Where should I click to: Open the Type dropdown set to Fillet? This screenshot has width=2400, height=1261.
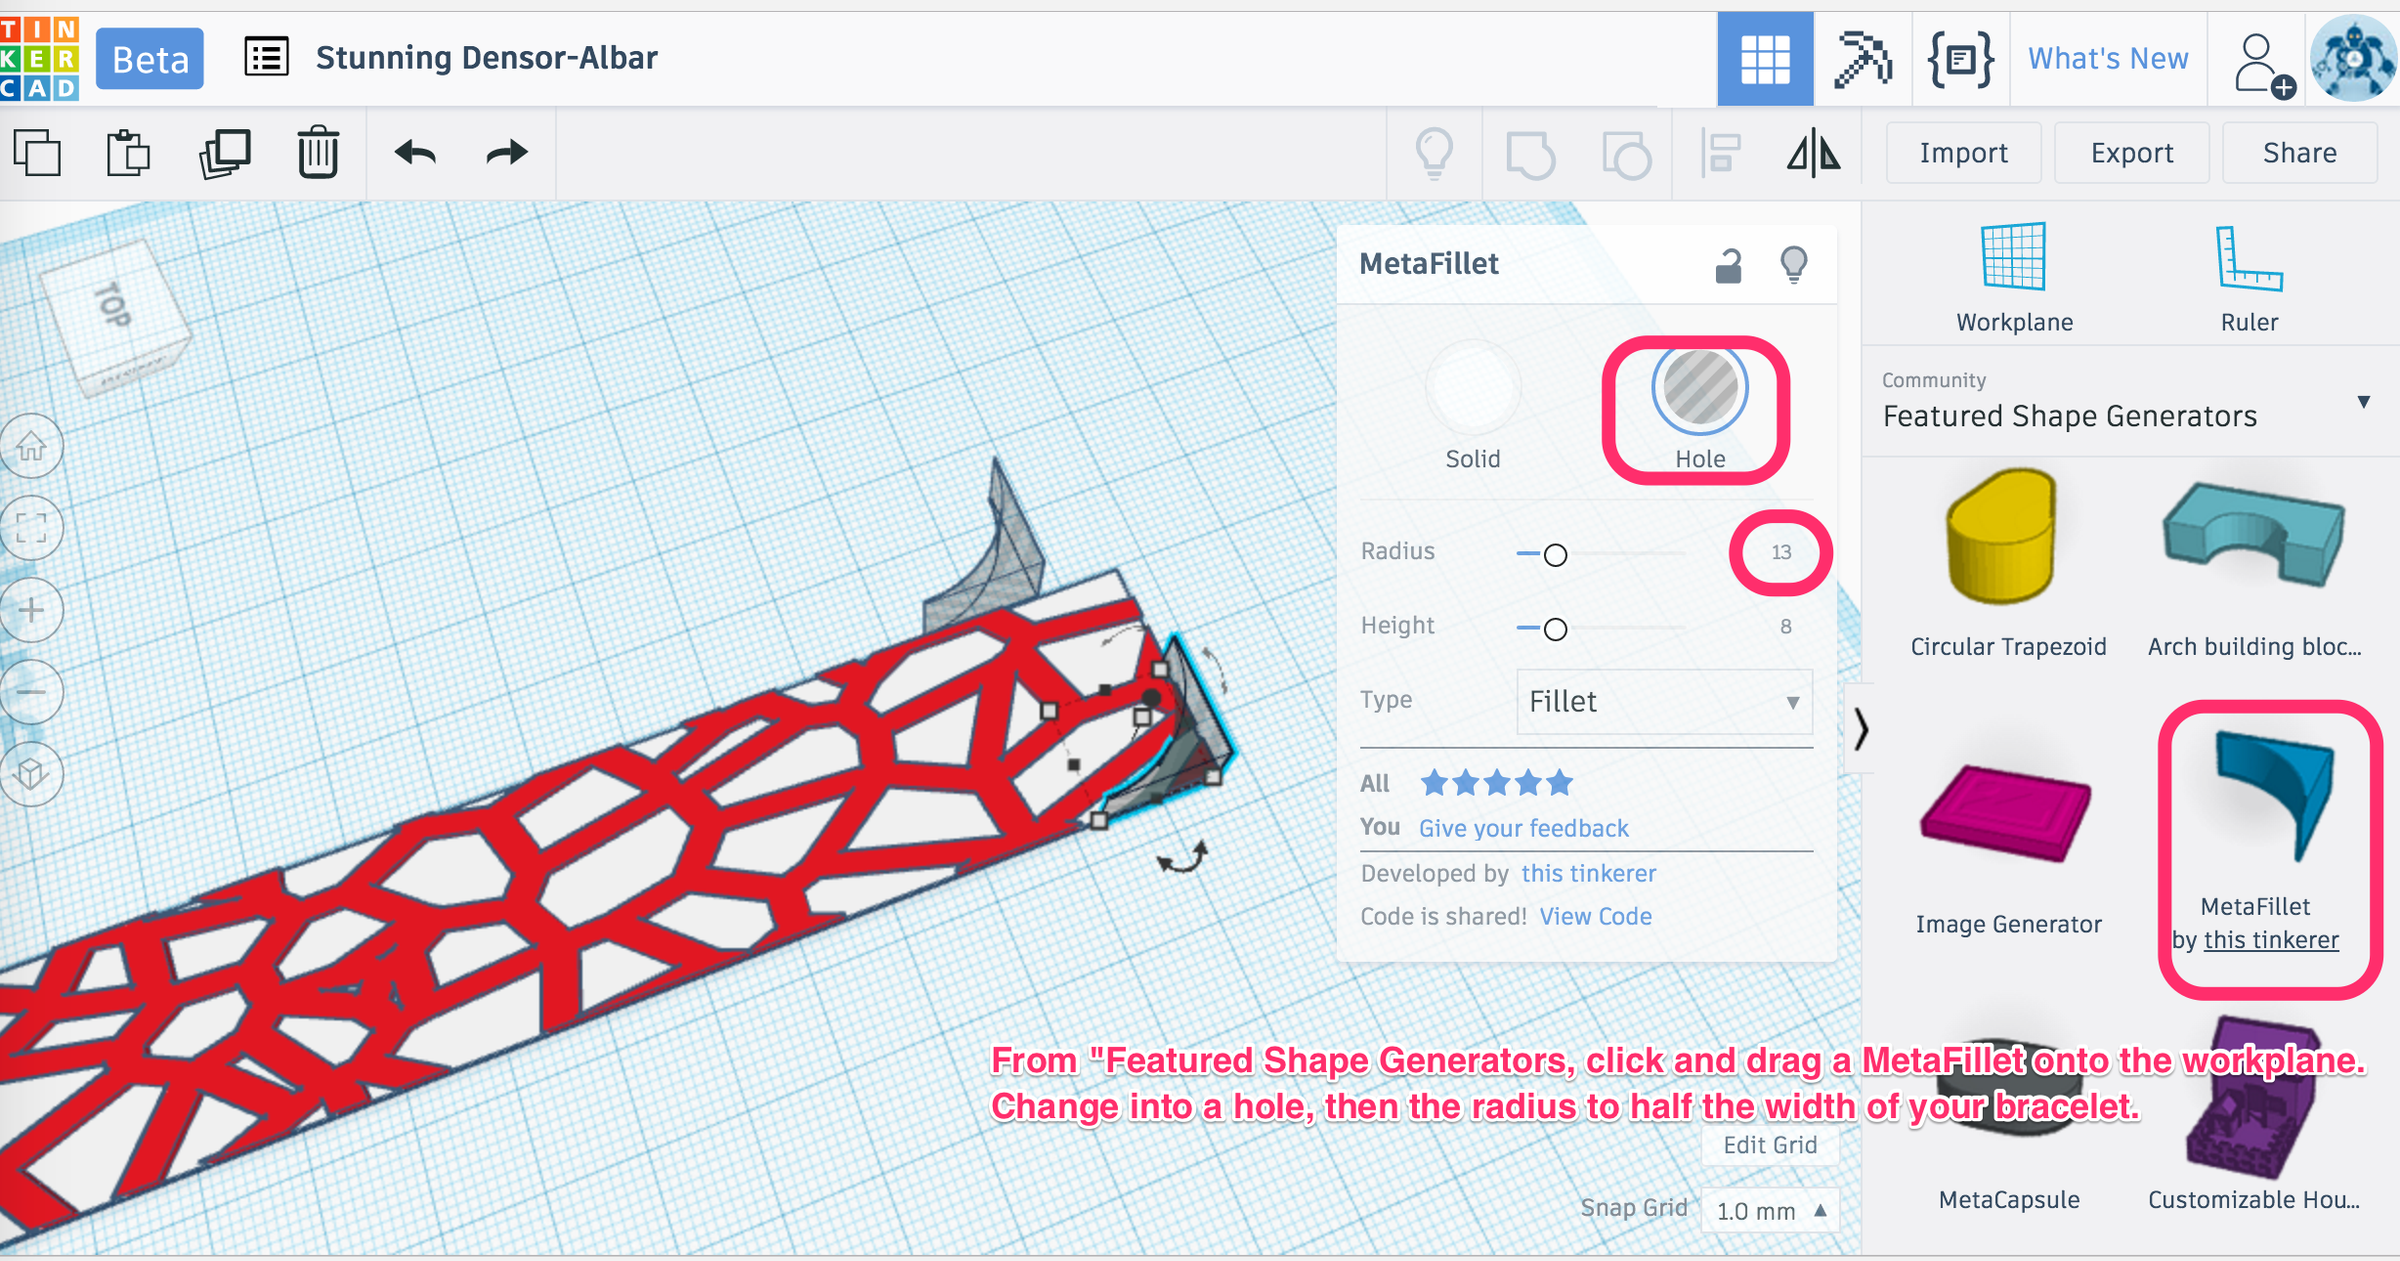click(1663, 702)
